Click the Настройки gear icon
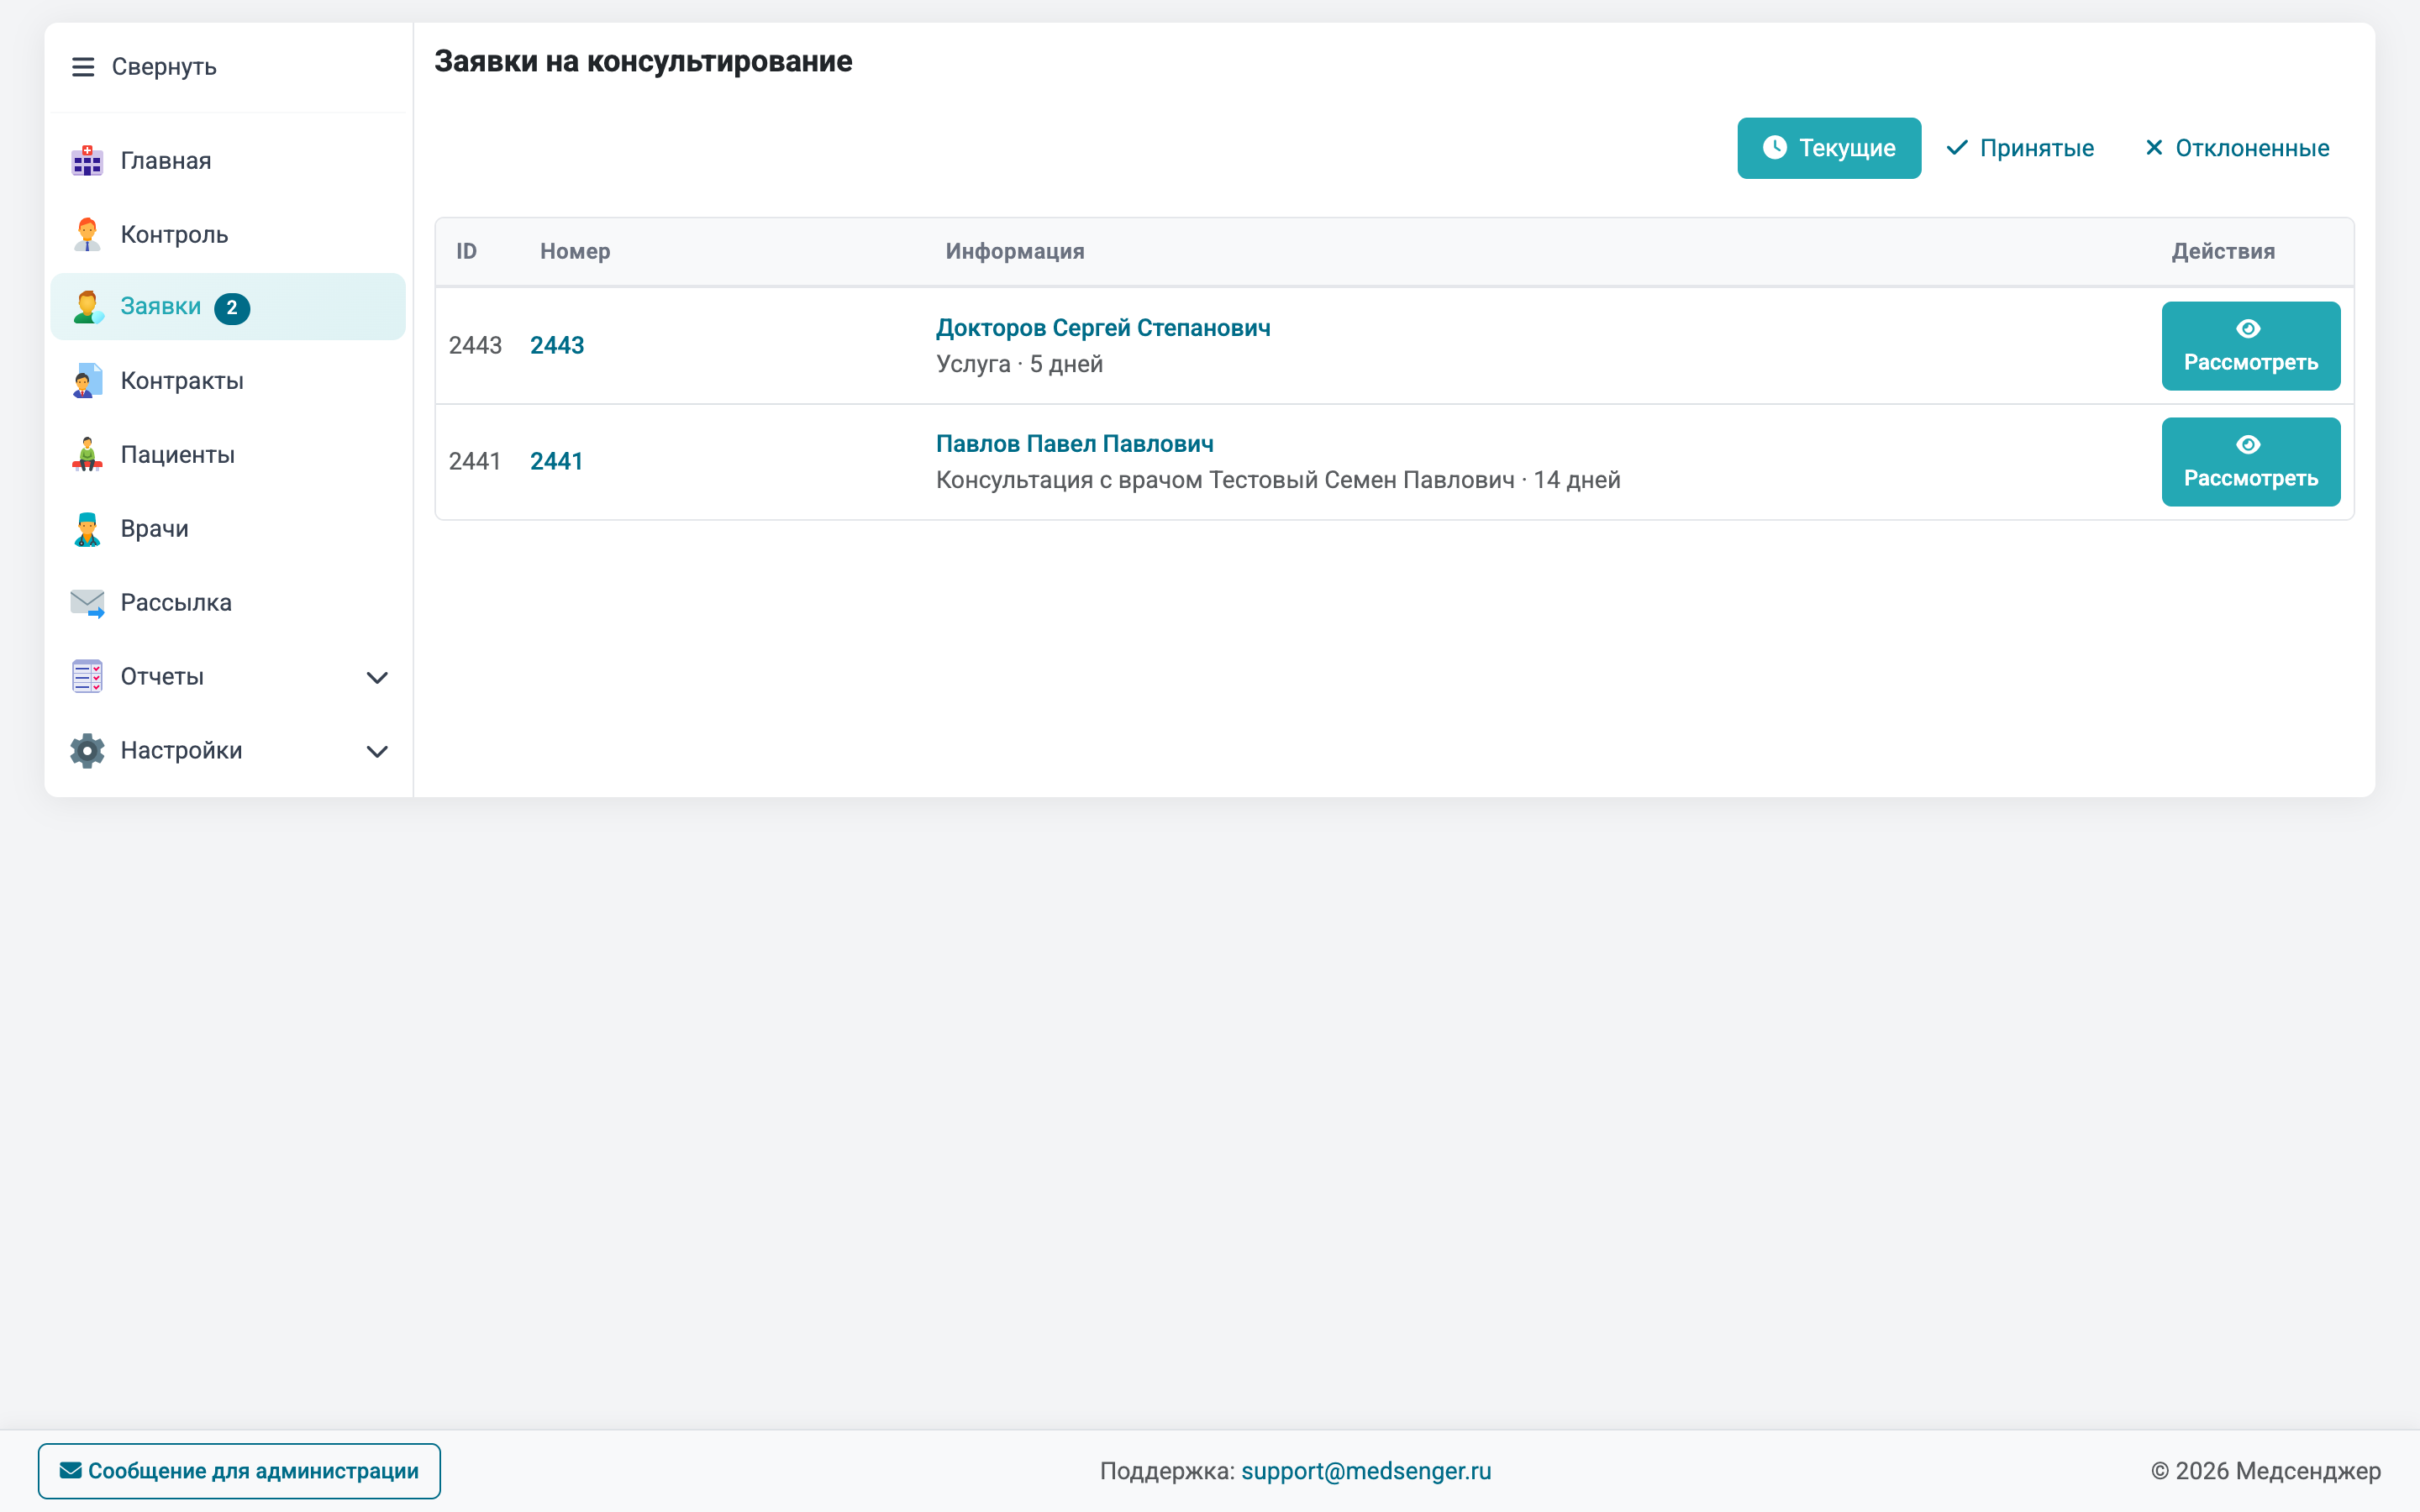The height and width of the screenshot is (1512, 2420). [87, 751]
